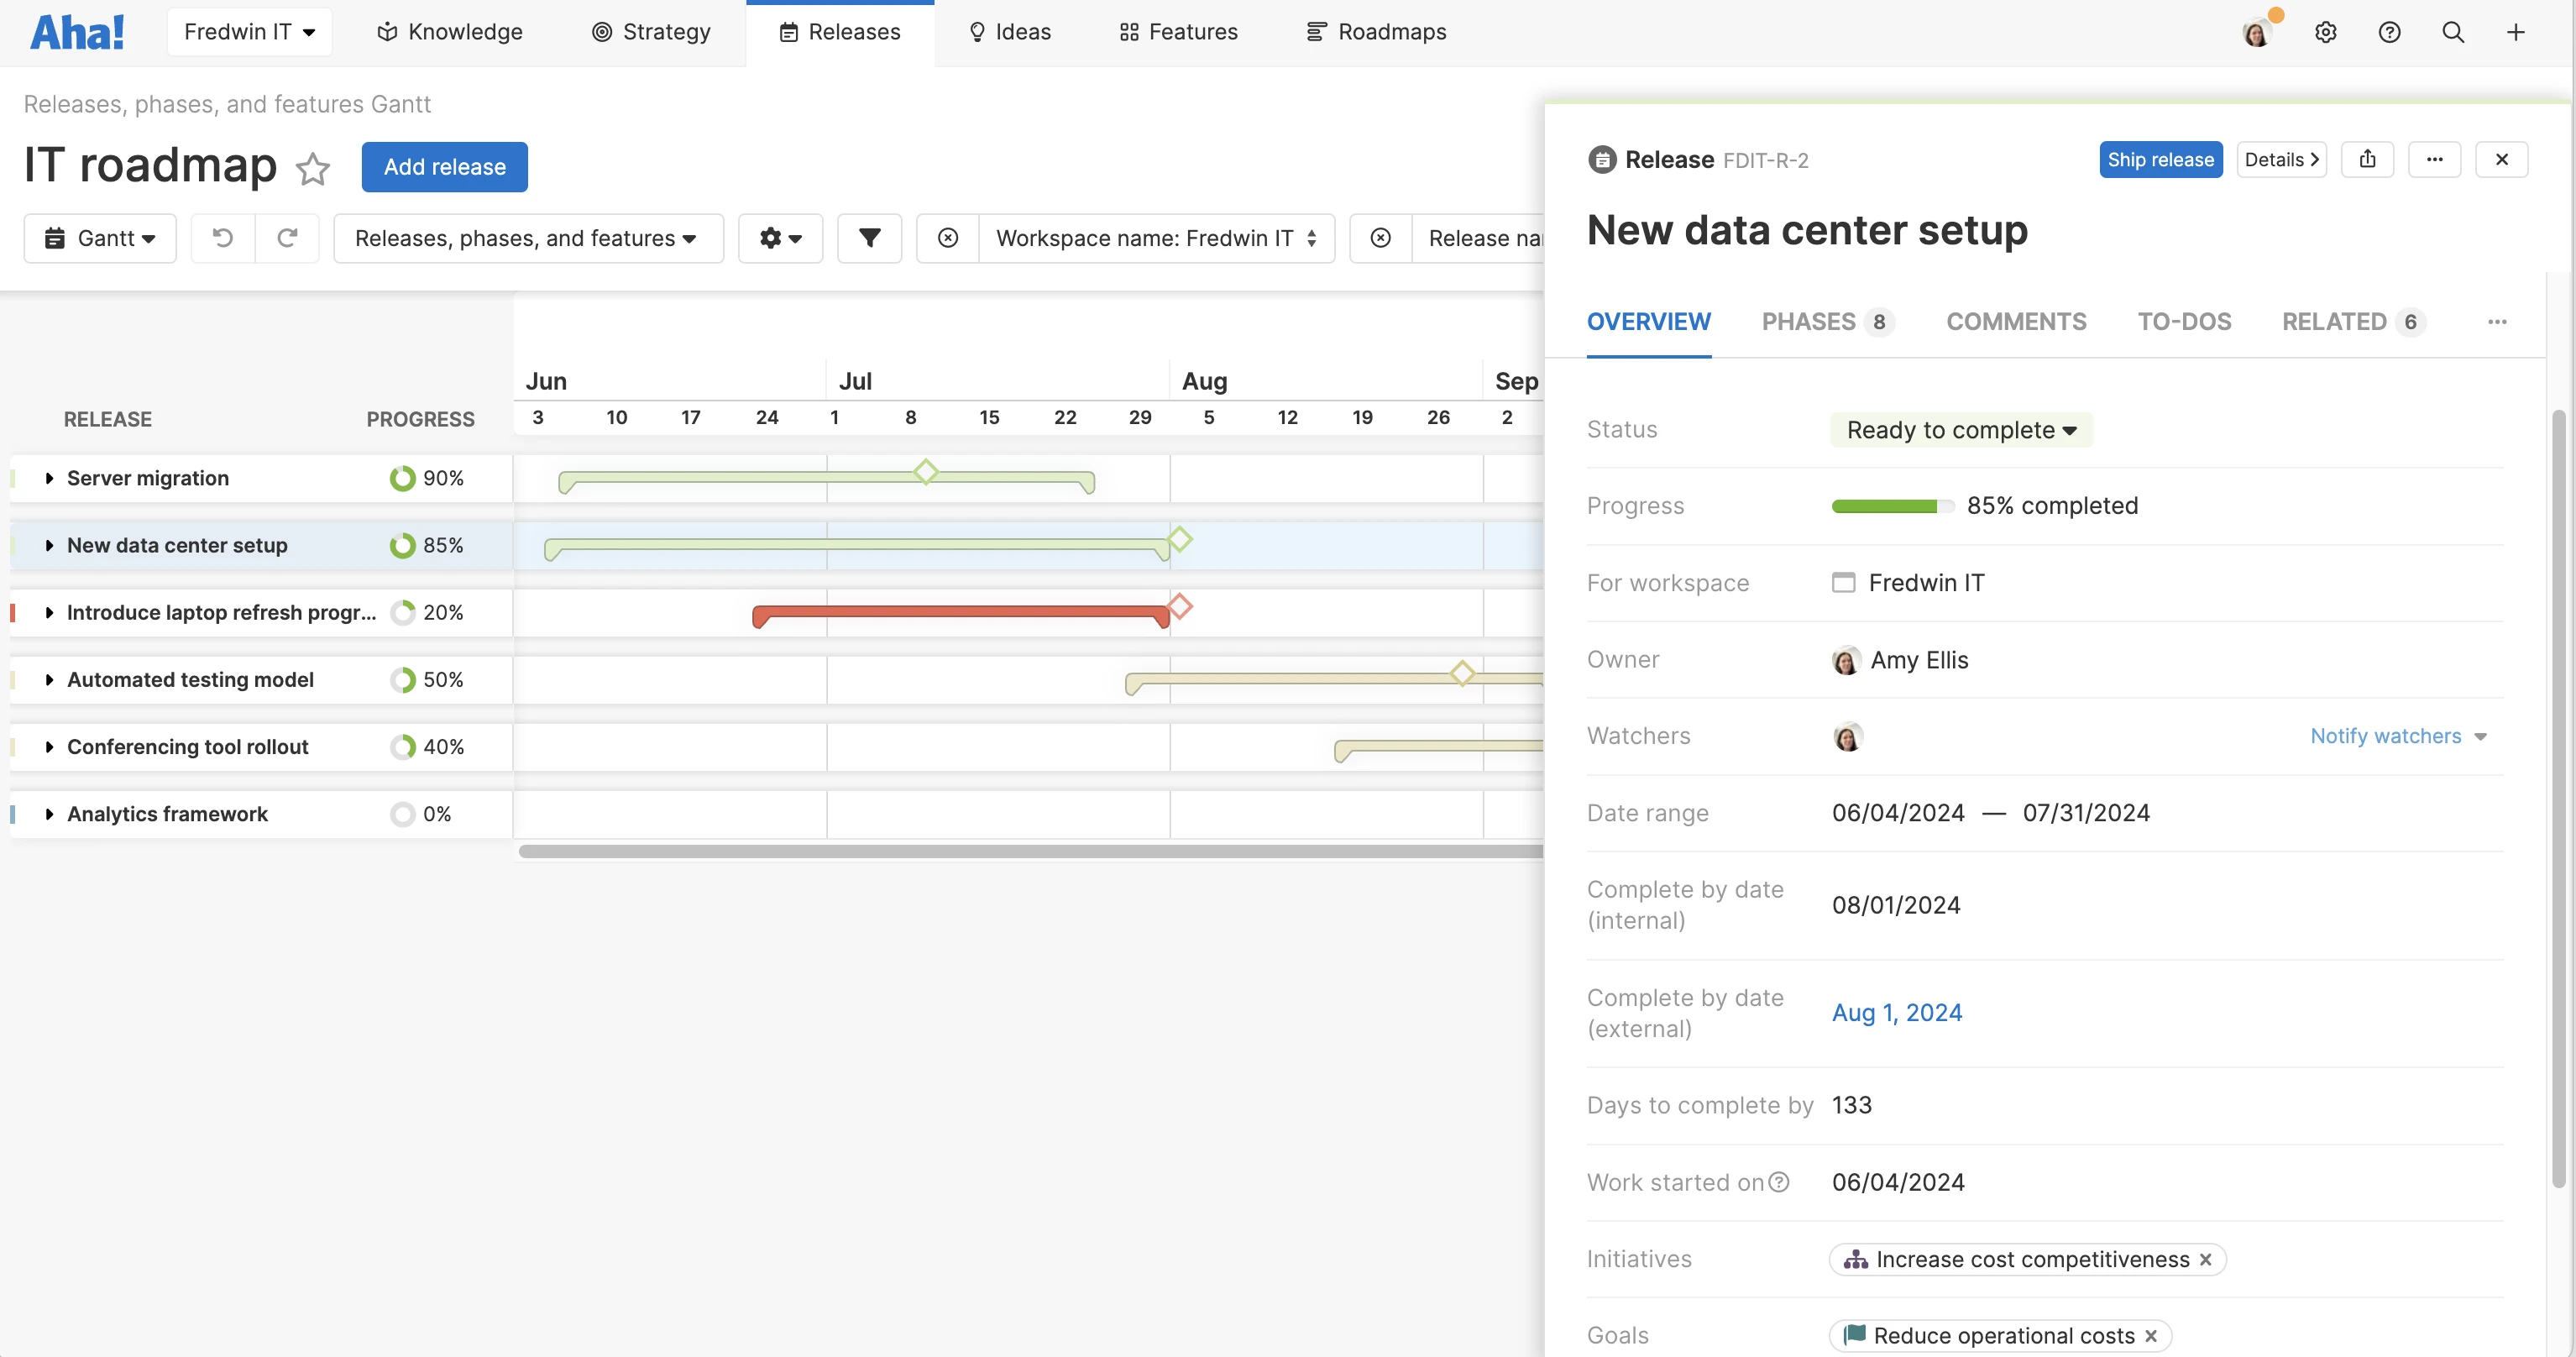Open the Aha! settings gear

coord(2326,31)
